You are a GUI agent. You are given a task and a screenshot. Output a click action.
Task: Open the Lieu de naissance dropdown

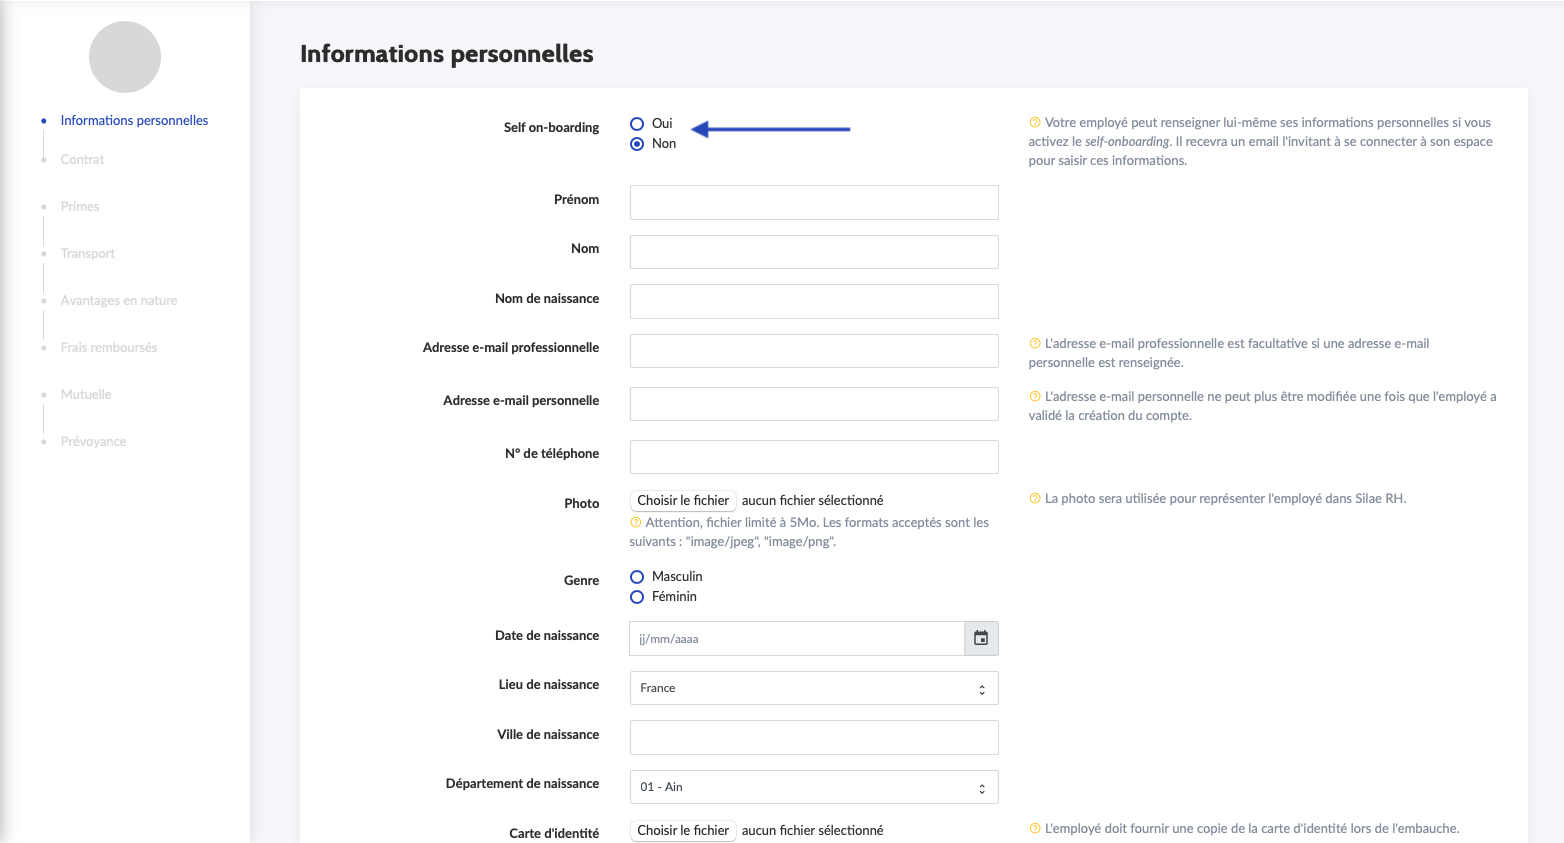pos(814,688)
